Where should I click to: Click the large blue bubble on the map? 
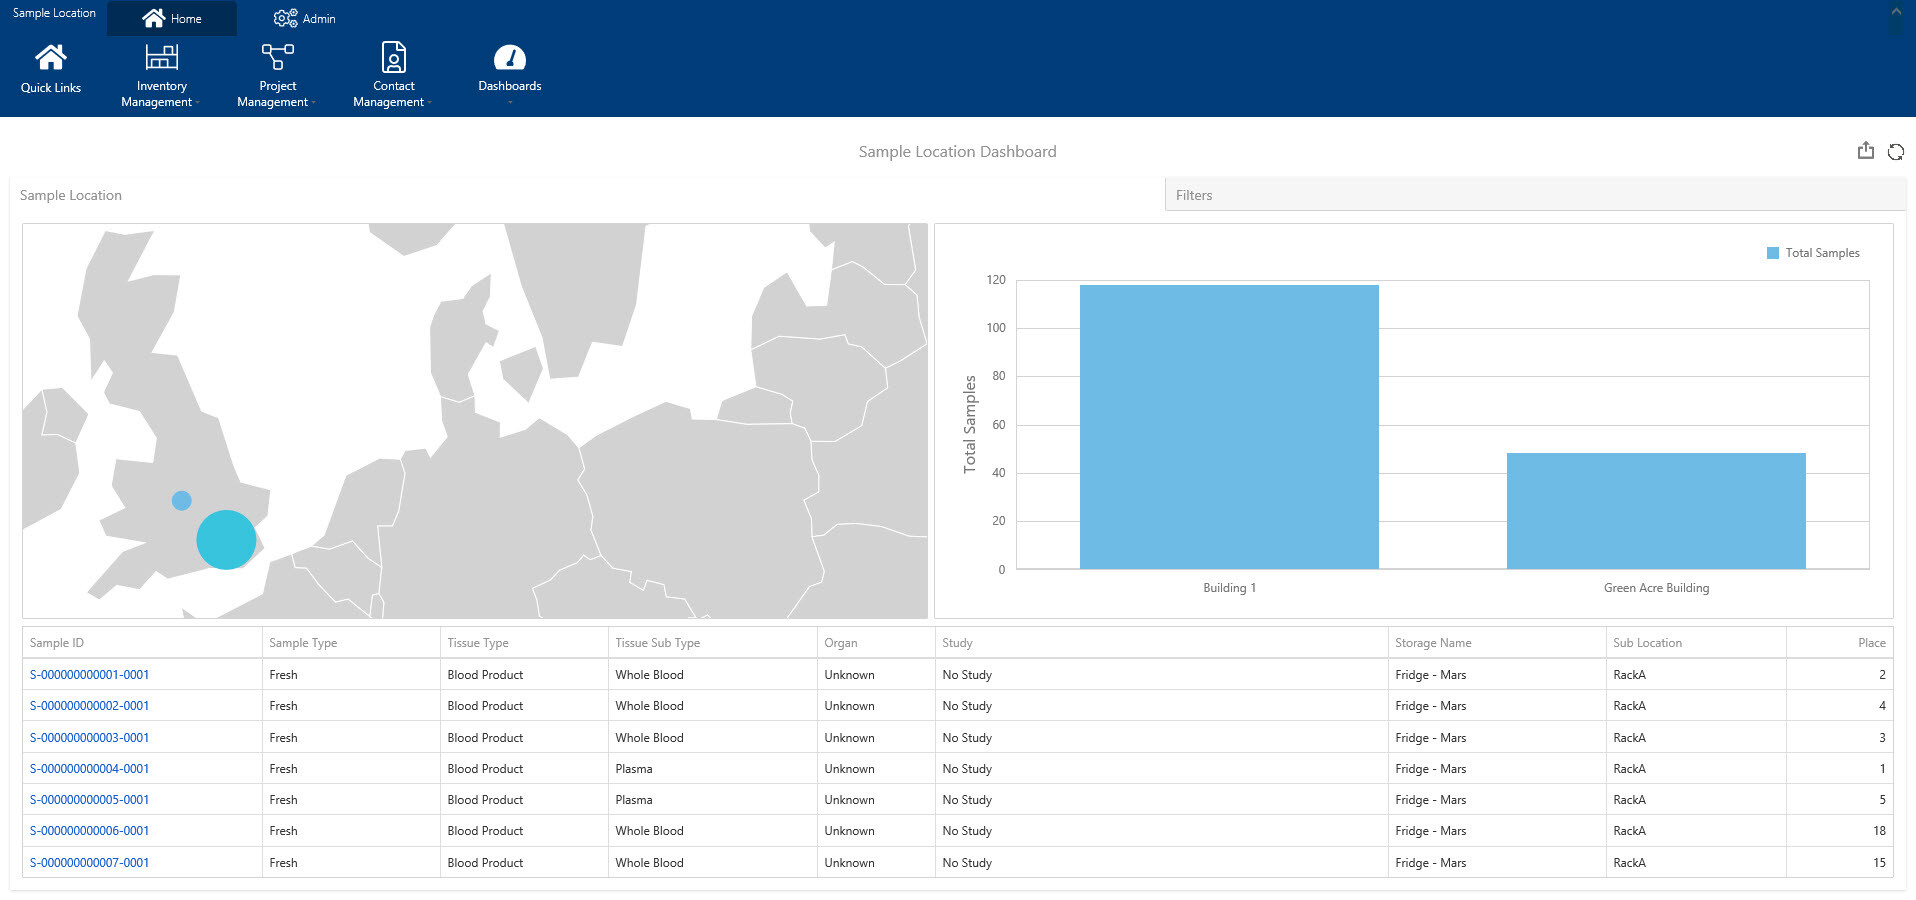click(226, 539)
